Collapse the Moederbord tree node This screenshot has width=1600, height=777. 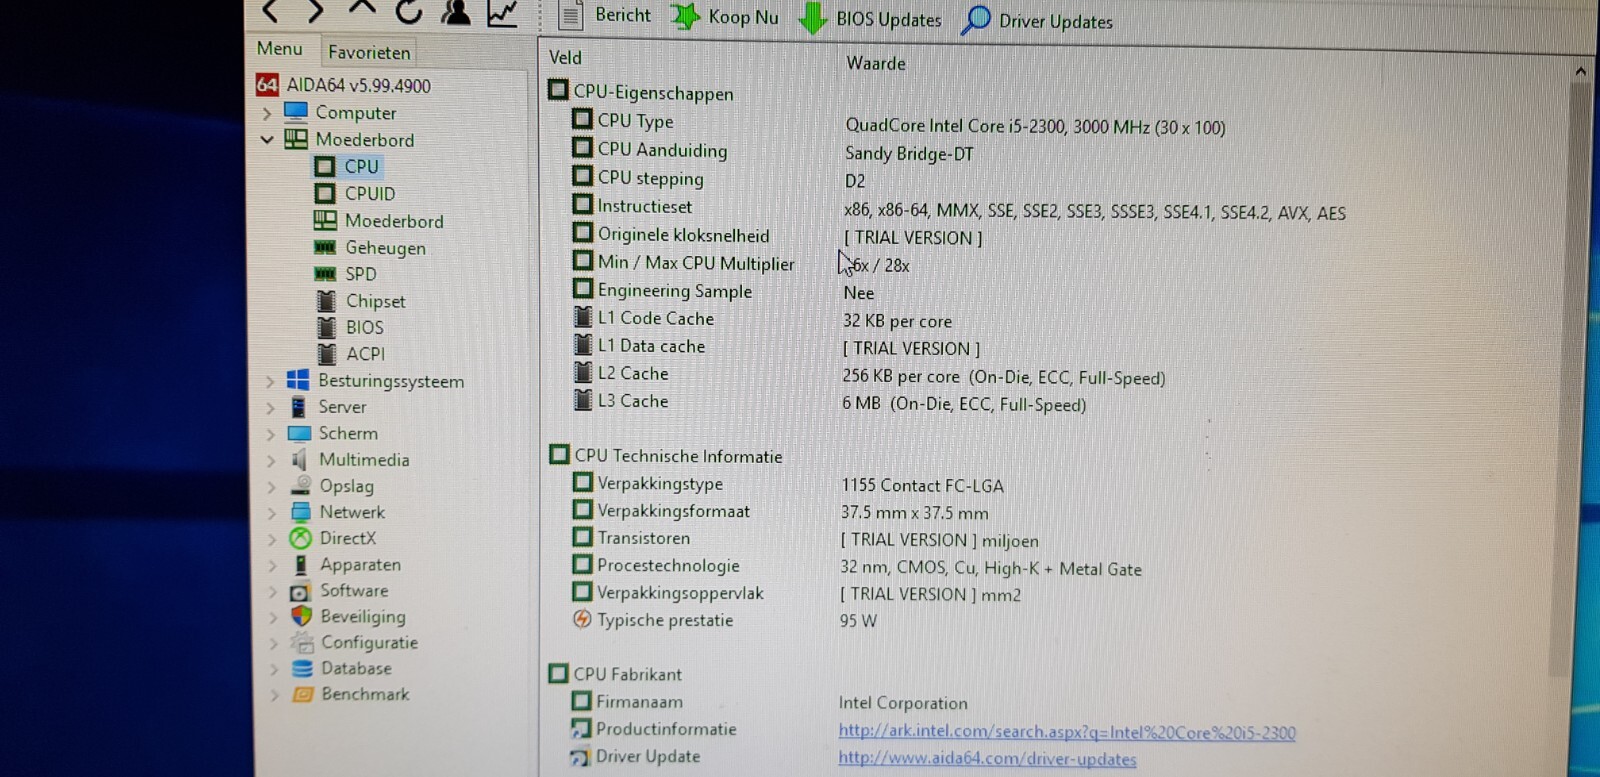pos(267,140)
